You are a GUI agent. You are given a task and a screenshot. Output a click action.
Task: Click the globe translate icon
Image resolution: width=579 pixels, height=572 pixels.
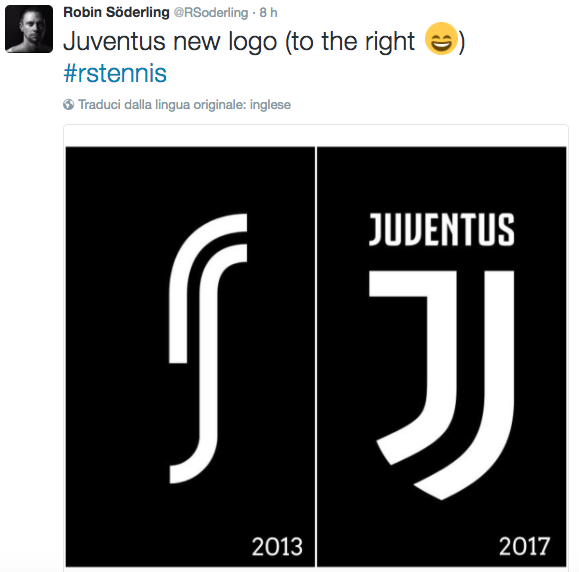pyautogui.click(x=68, y=105)
